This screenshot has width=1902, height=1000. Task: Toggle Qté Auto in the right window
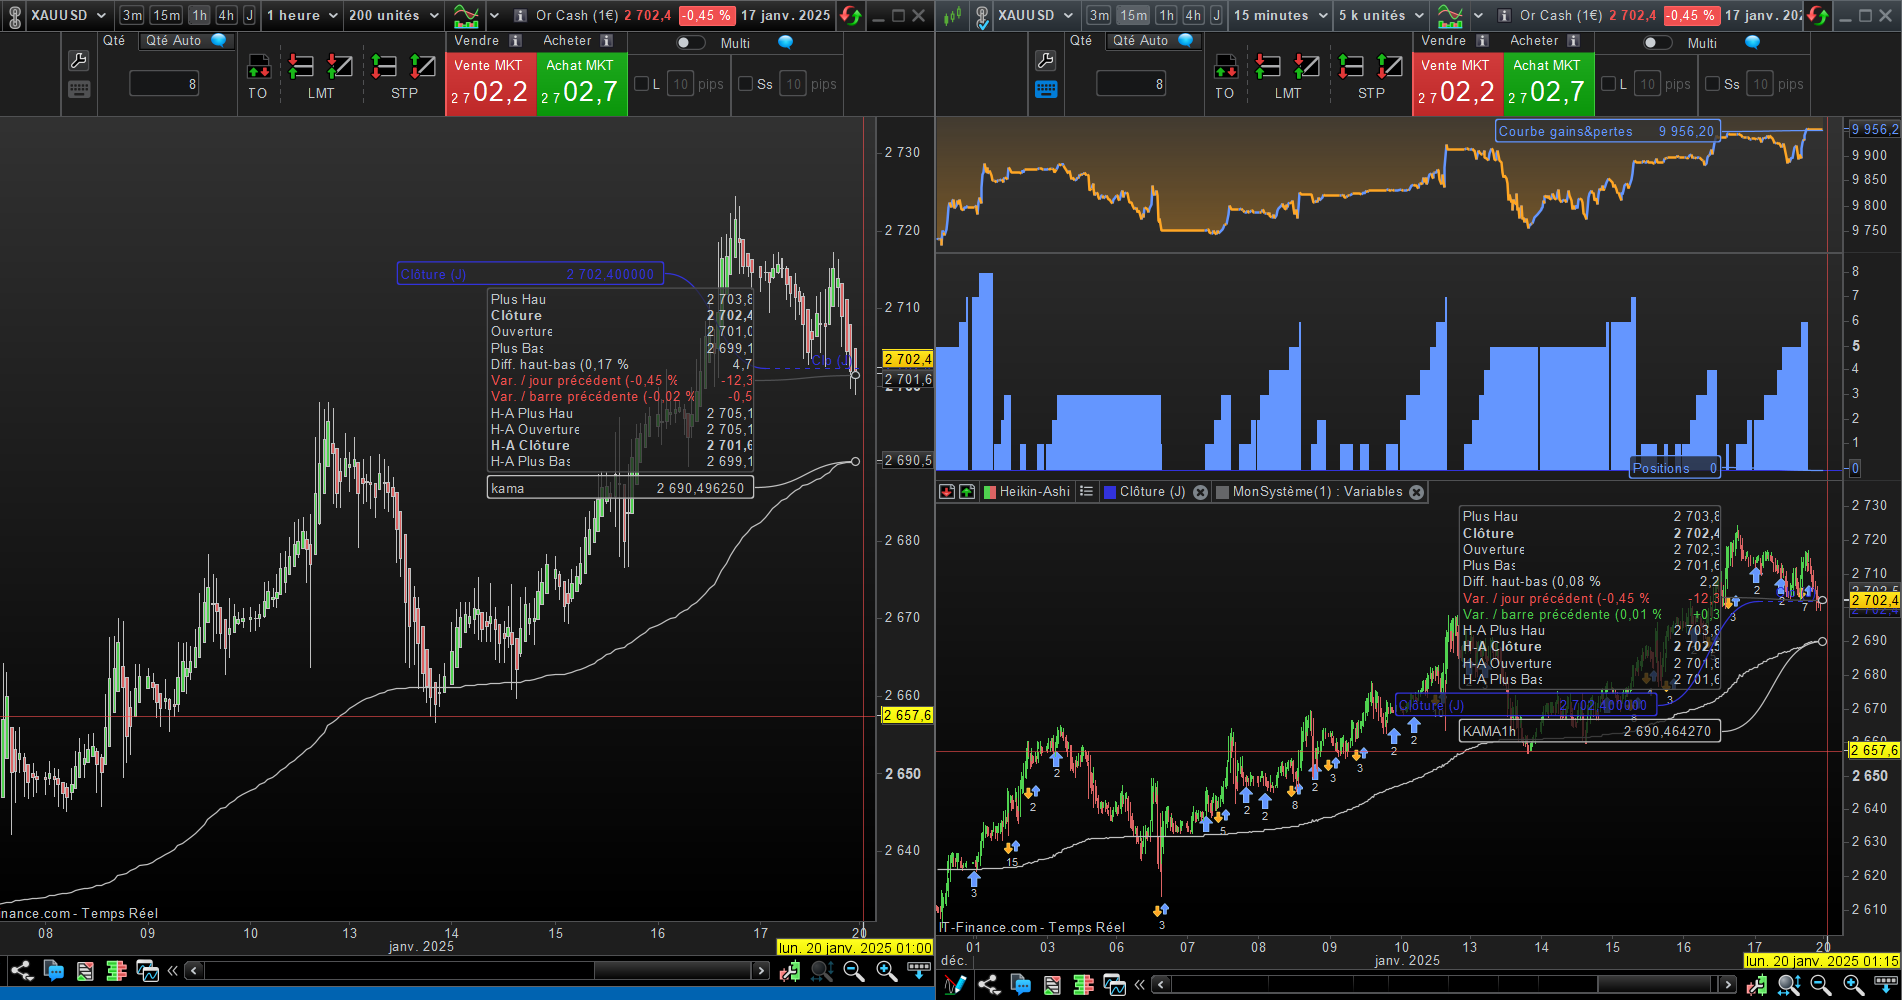click(1153, 41)
